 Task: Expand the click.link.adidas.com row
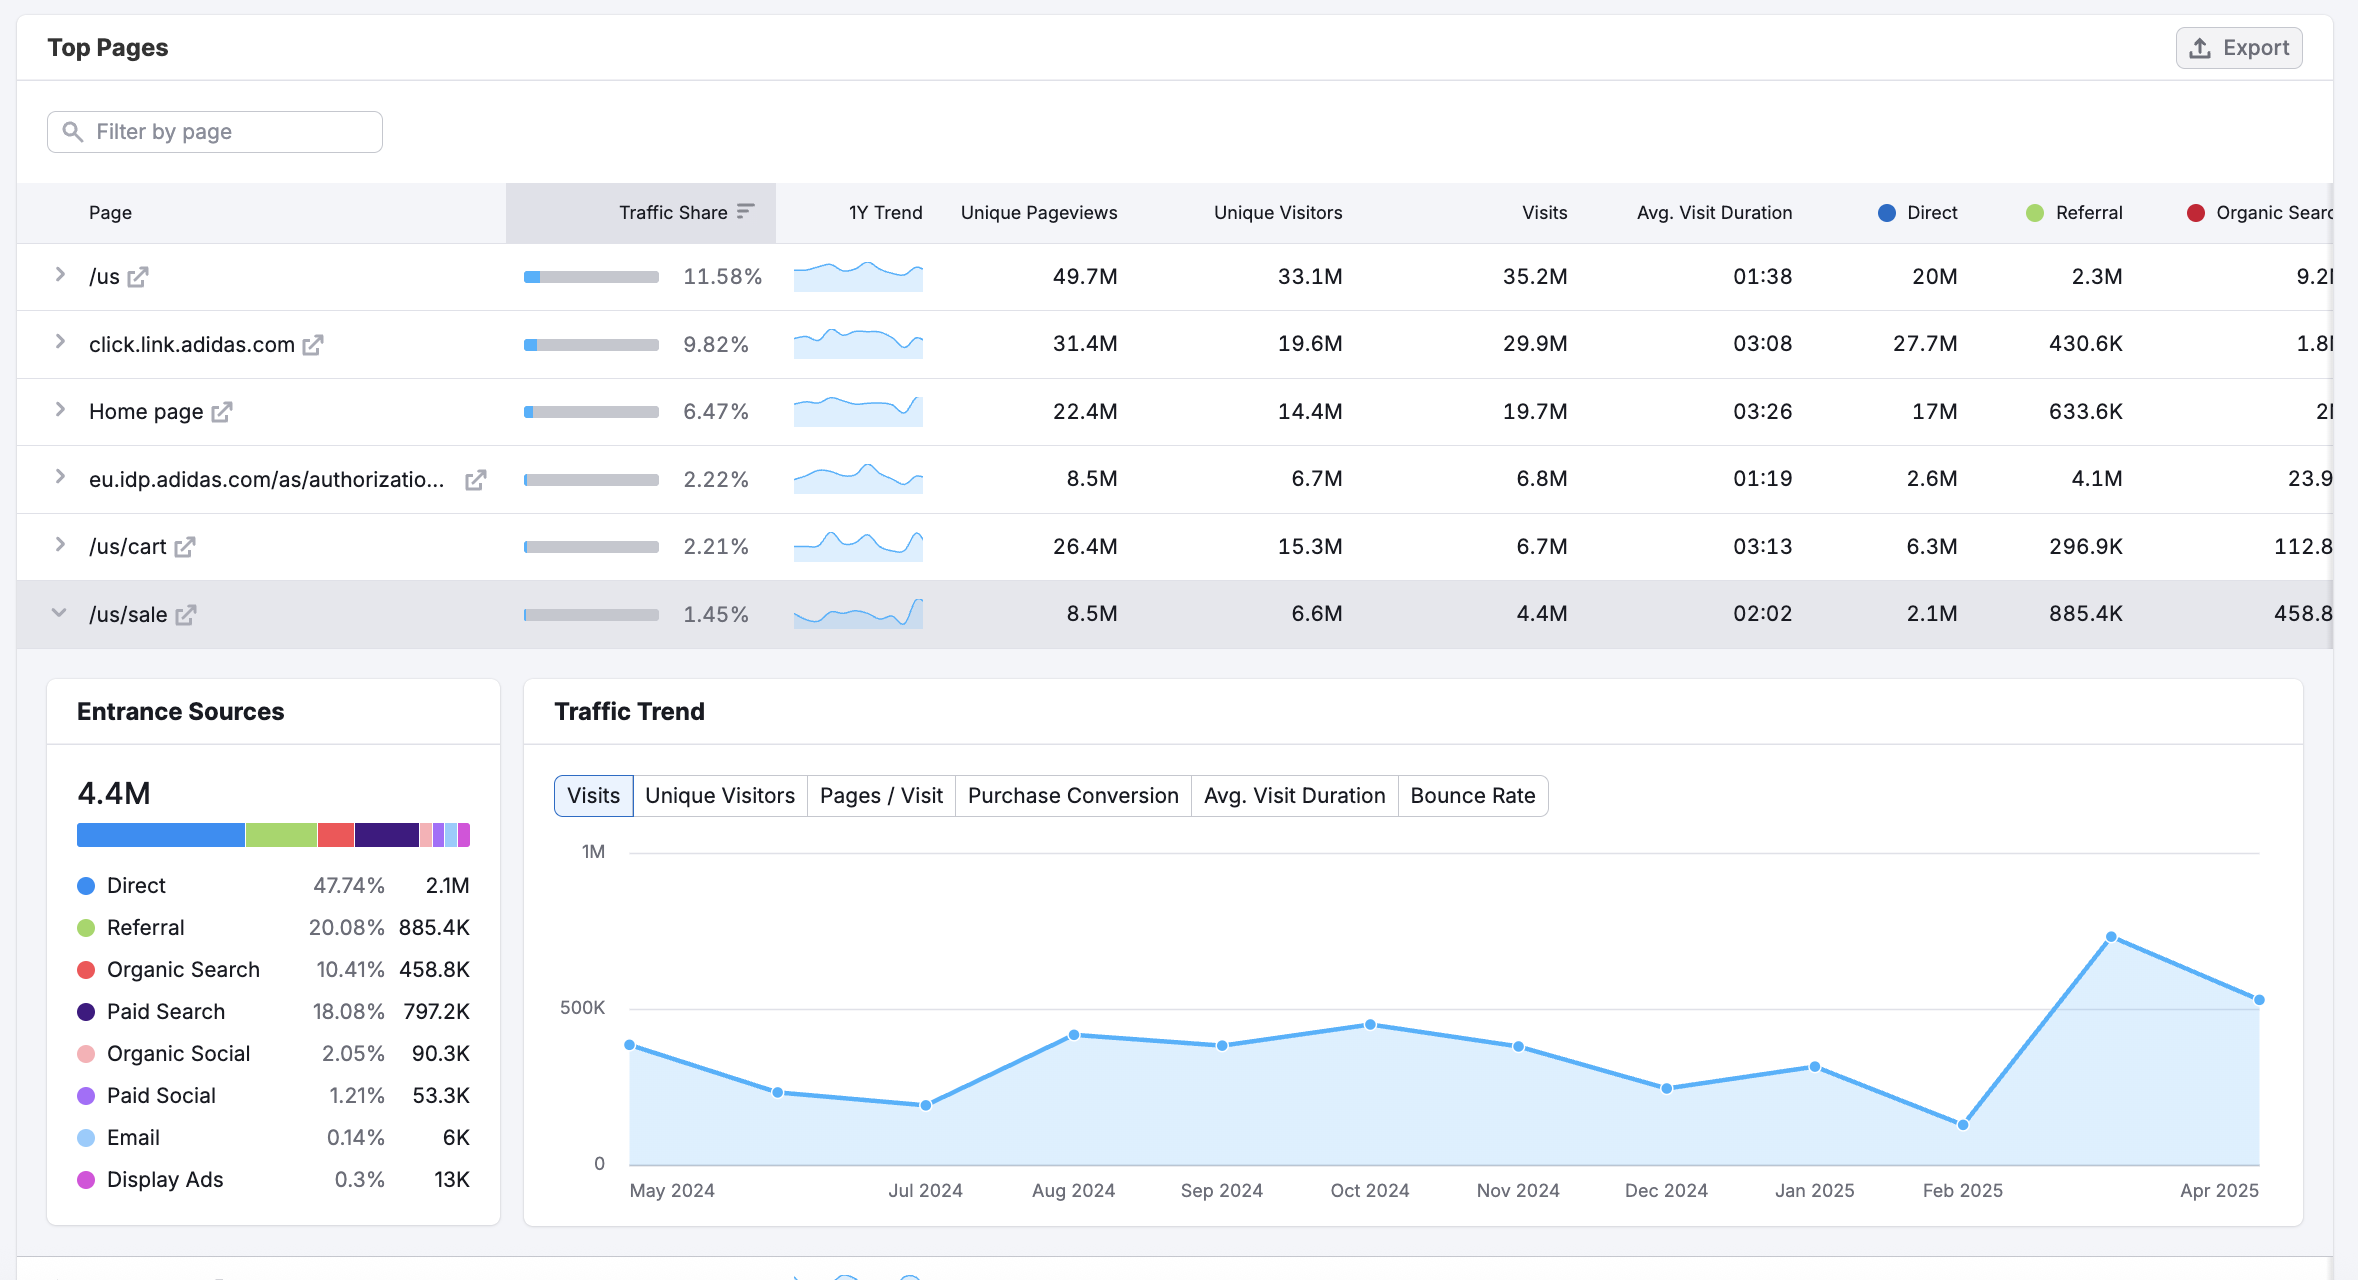[60, 342]
